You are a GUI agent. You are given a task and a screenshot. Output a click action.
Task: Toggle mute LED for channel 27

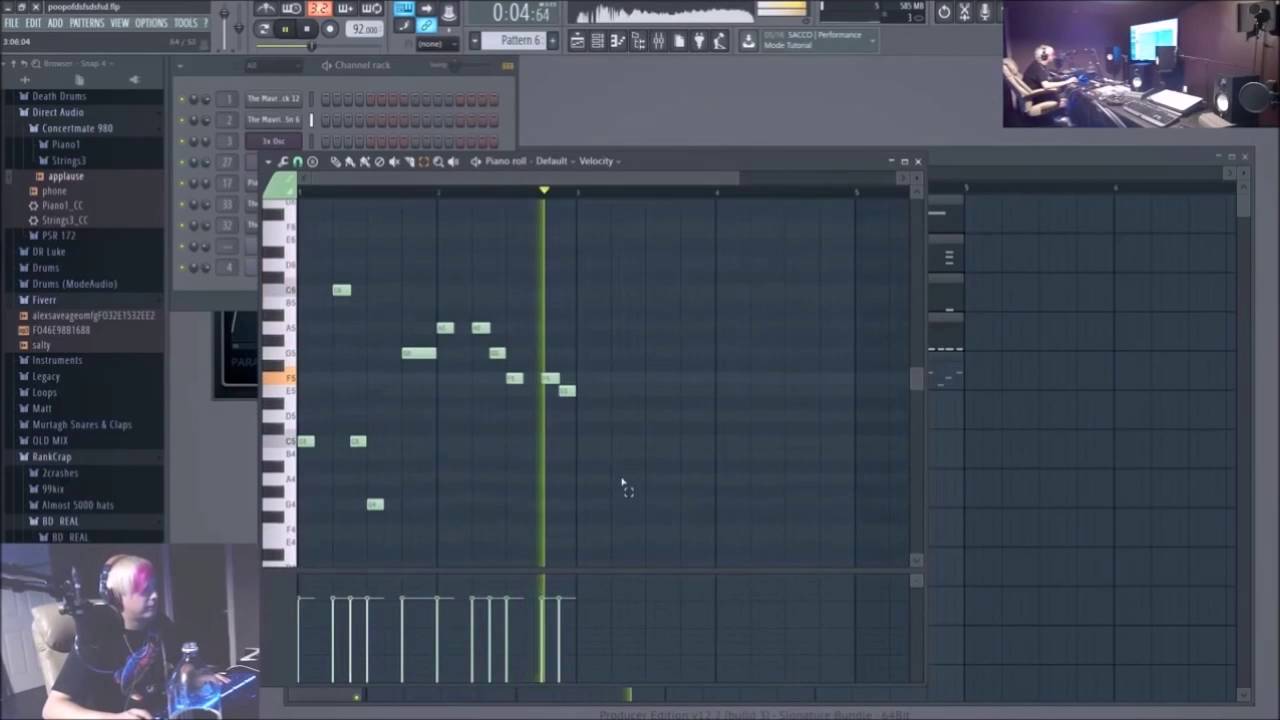pyautogui.click(x=181, y=162)
